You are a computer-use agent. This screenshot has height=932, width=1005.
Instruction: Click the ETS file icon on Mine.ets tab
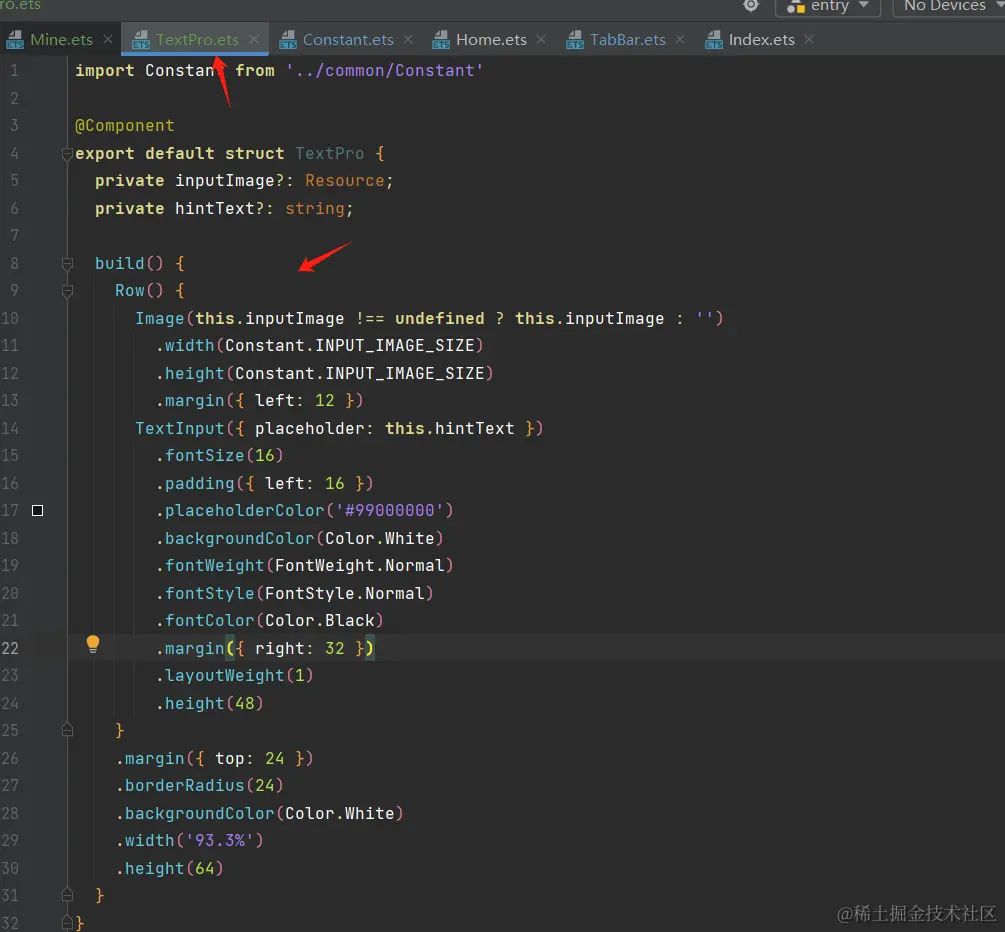click(x=15, y=40)
